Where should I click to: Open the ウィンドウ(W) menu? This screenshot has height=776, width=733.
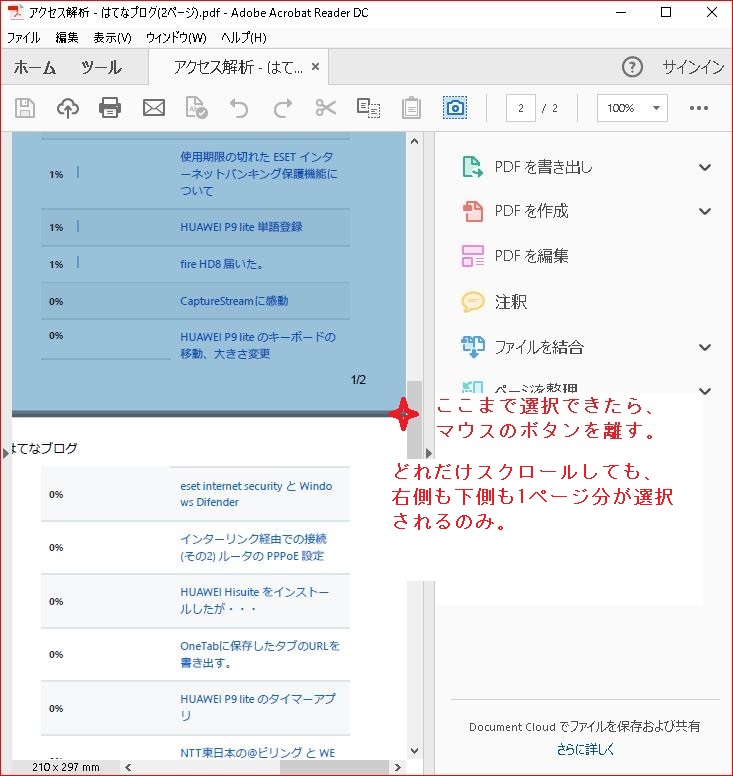[x=176, y=38]
